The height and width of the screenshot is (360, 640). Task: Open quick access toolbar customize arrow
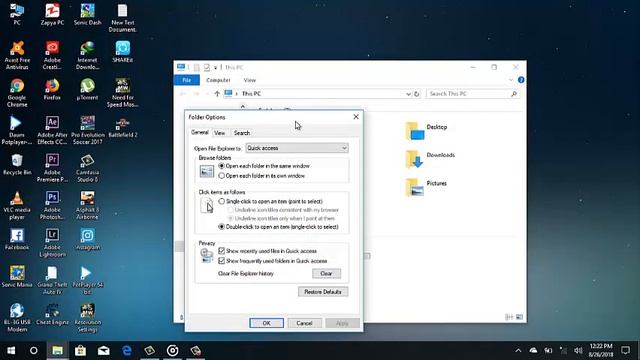coord(216,67)
